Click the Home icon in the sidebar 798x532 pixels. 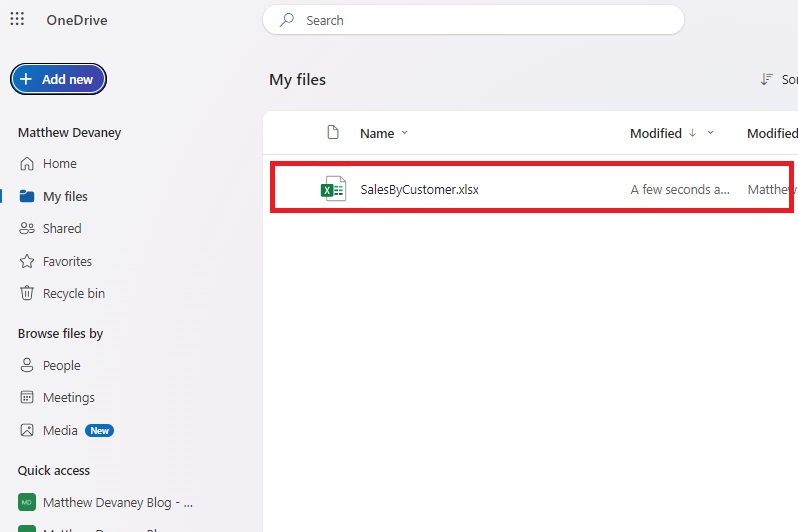coord(27,164)
